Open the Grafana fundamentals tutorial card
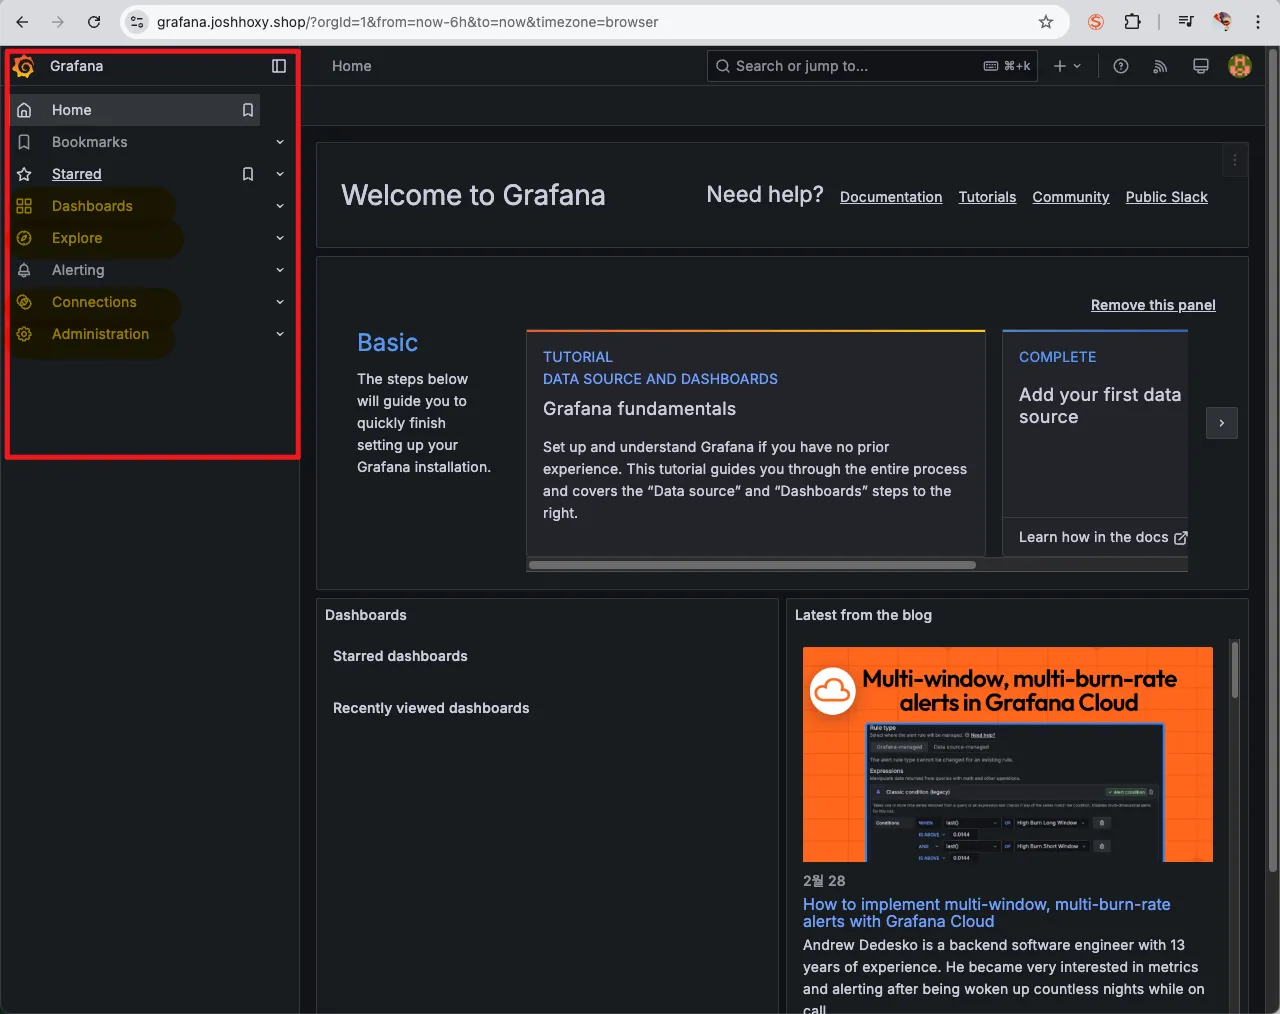Viewport: 1280px width, 1014px height. coord(756,443)
